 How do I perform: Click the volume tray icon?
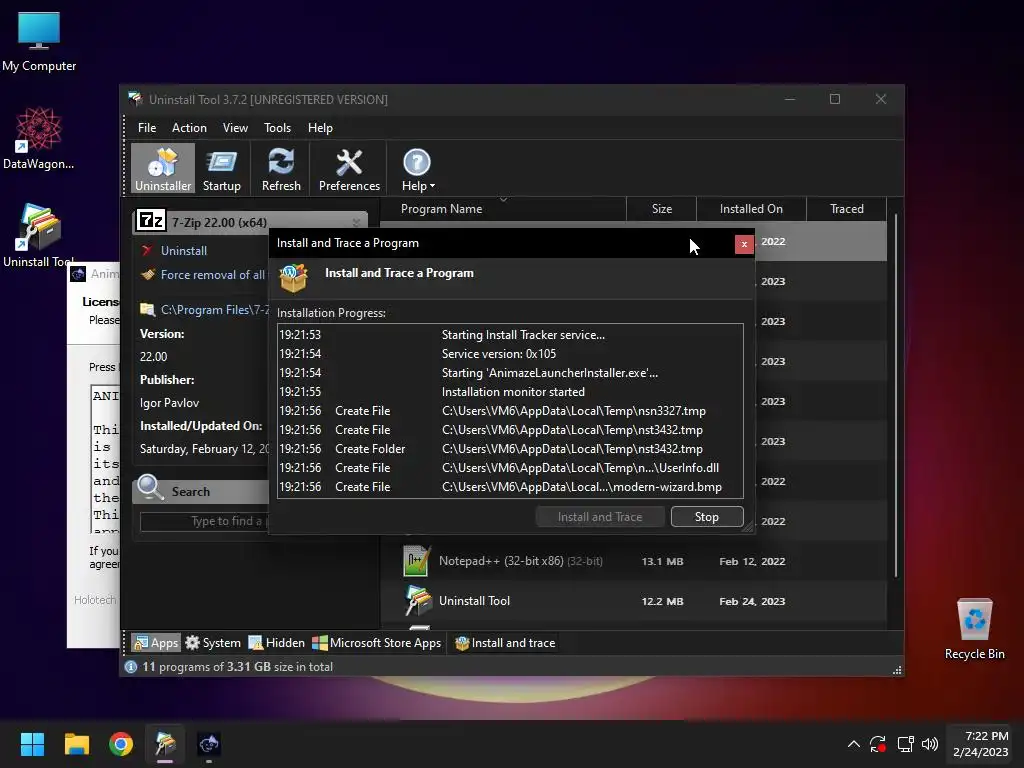tap(930, 744)
